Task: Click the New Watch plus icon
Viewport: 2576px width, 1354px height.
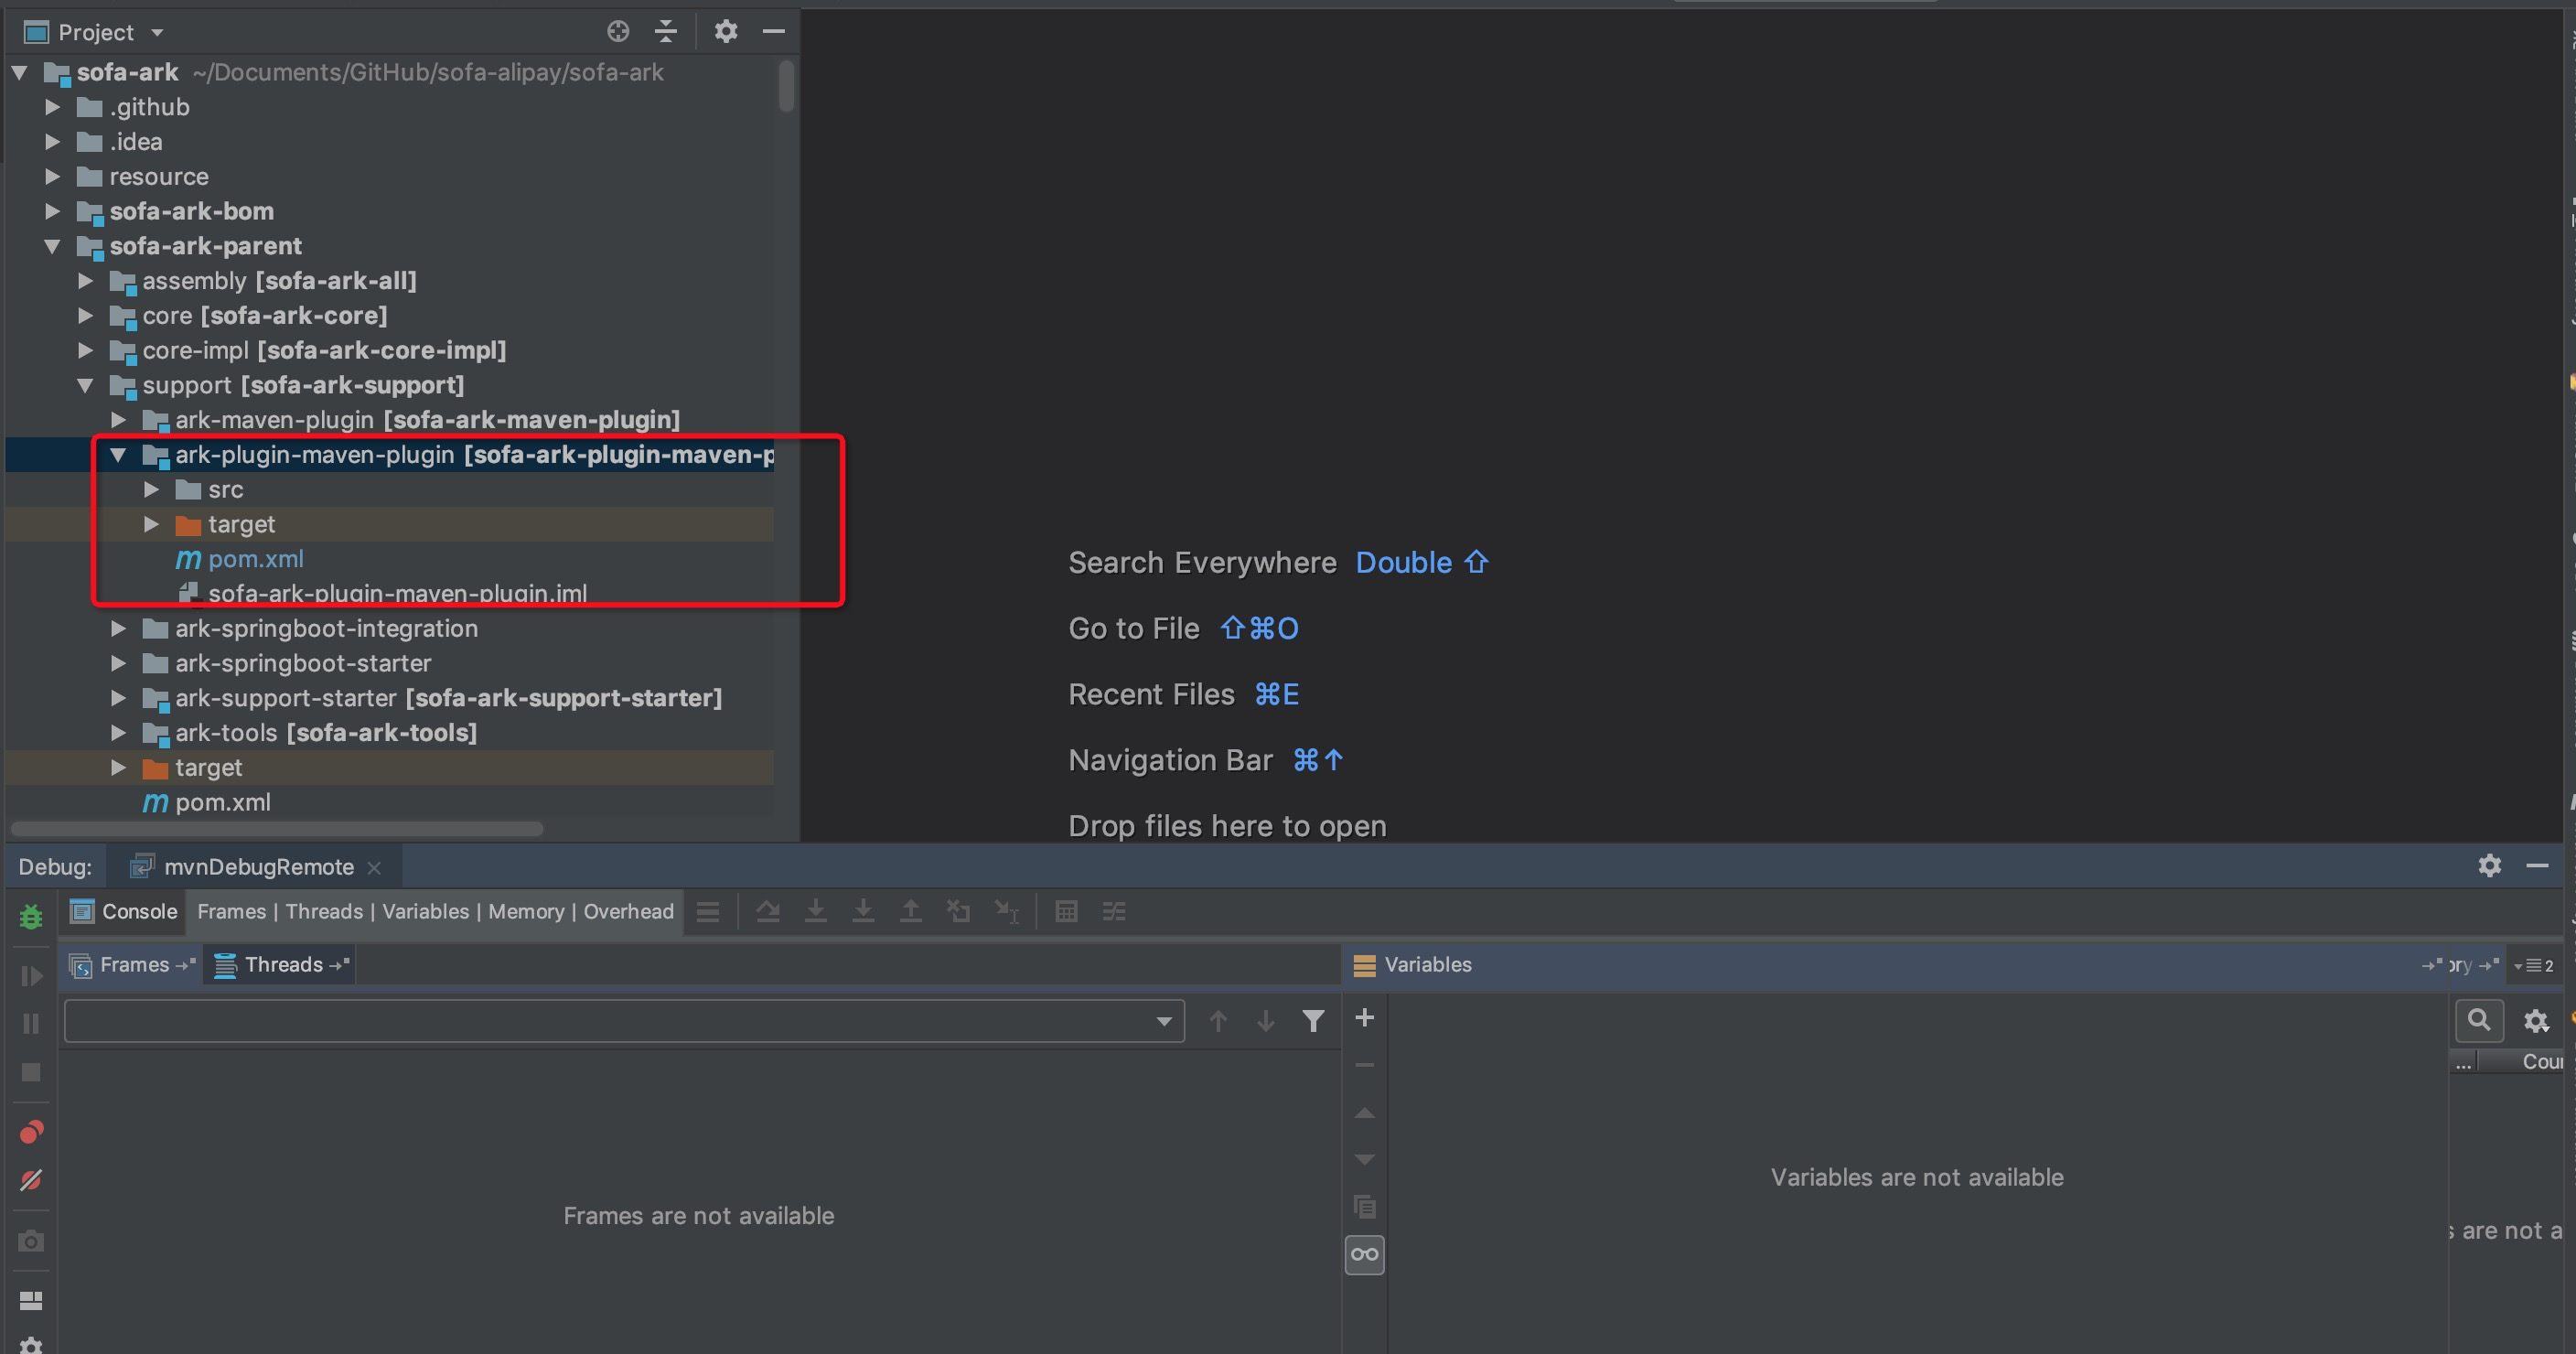Action: coord(1364,1018)
